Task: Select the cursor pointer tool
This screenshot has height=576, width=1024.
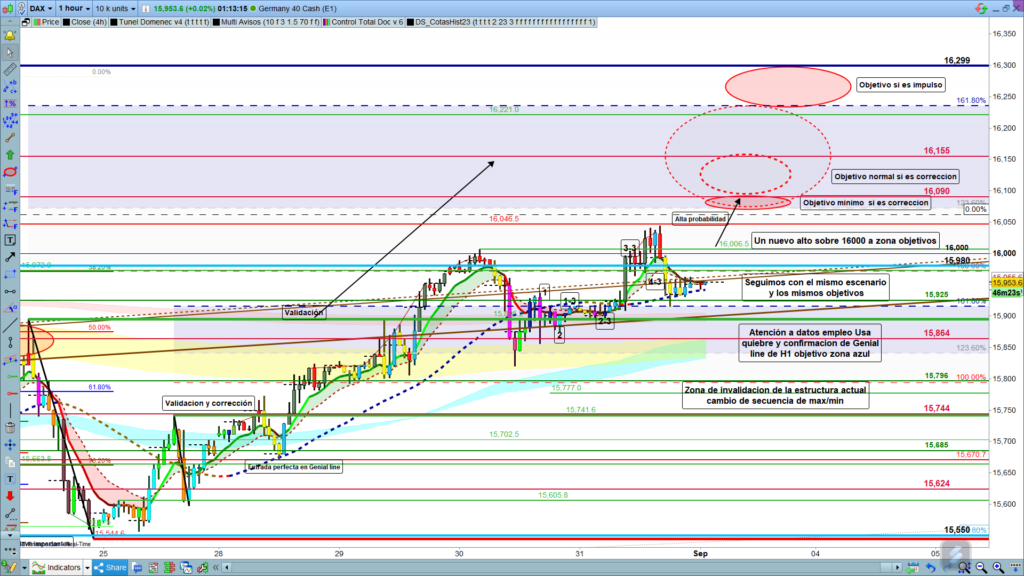Action: click(x=10, y=51)
